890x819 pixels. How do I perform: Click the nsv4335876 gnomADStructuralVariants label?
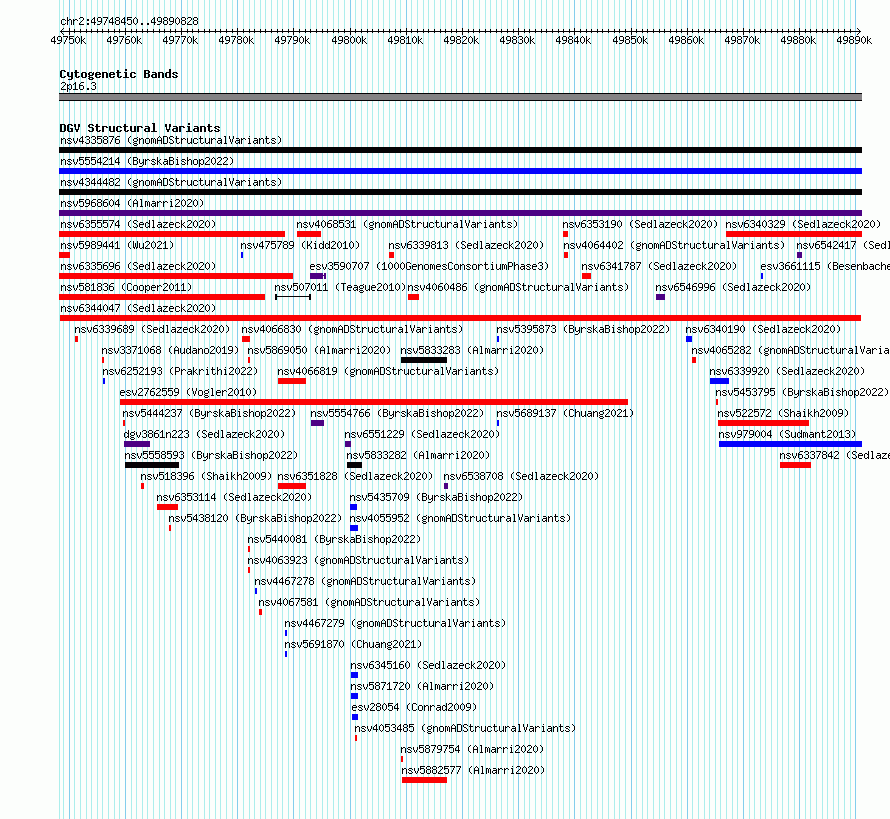(171, 140)
